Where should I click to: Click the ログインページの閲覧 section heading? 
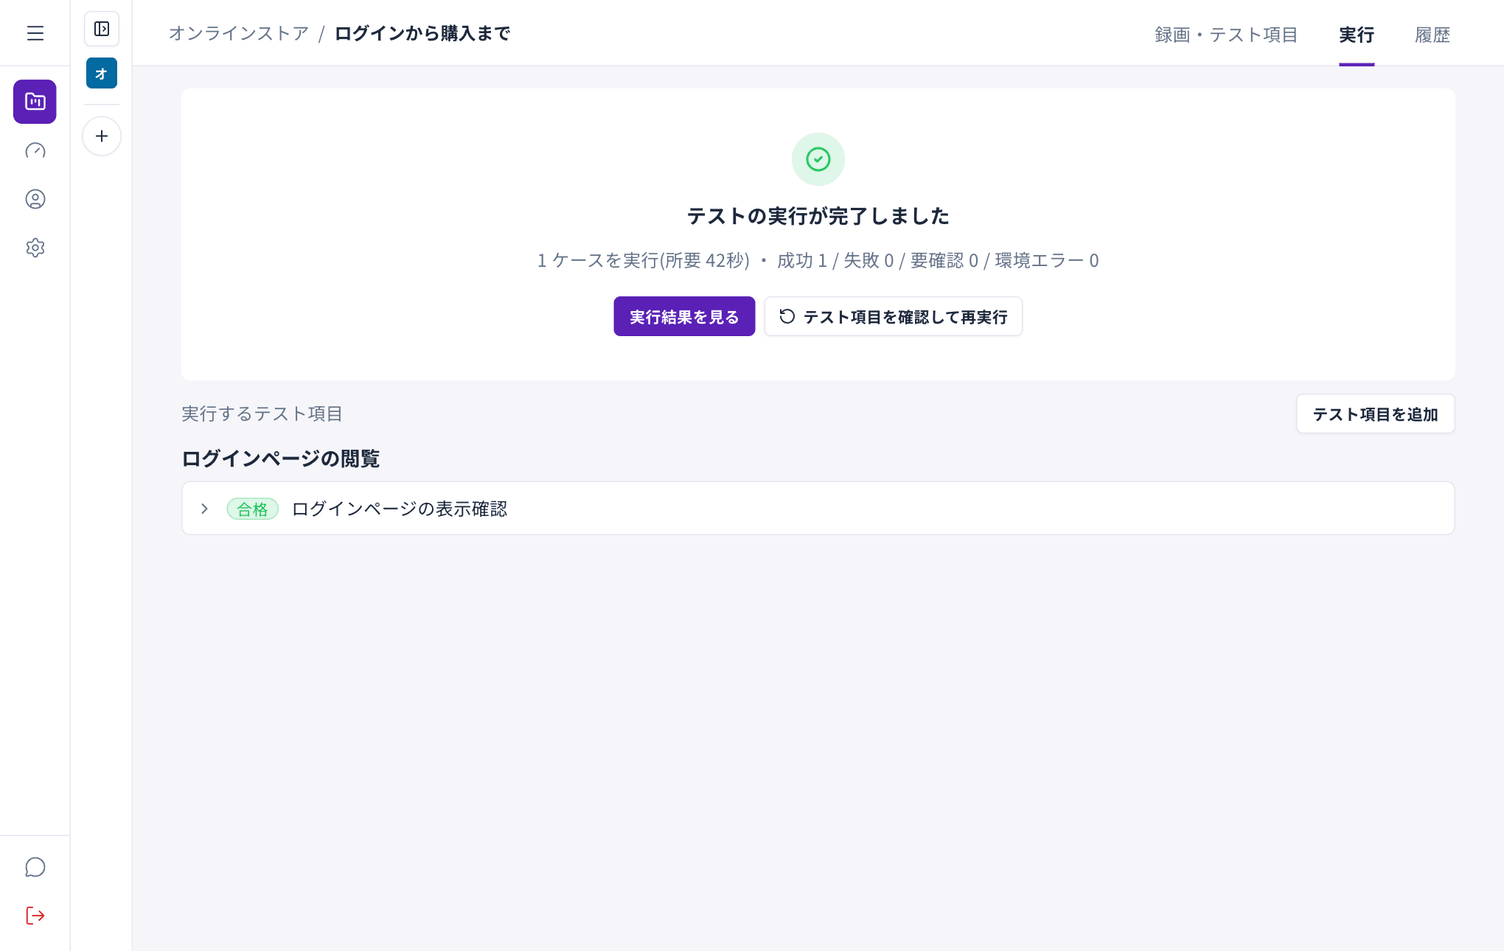click(281, 459)
